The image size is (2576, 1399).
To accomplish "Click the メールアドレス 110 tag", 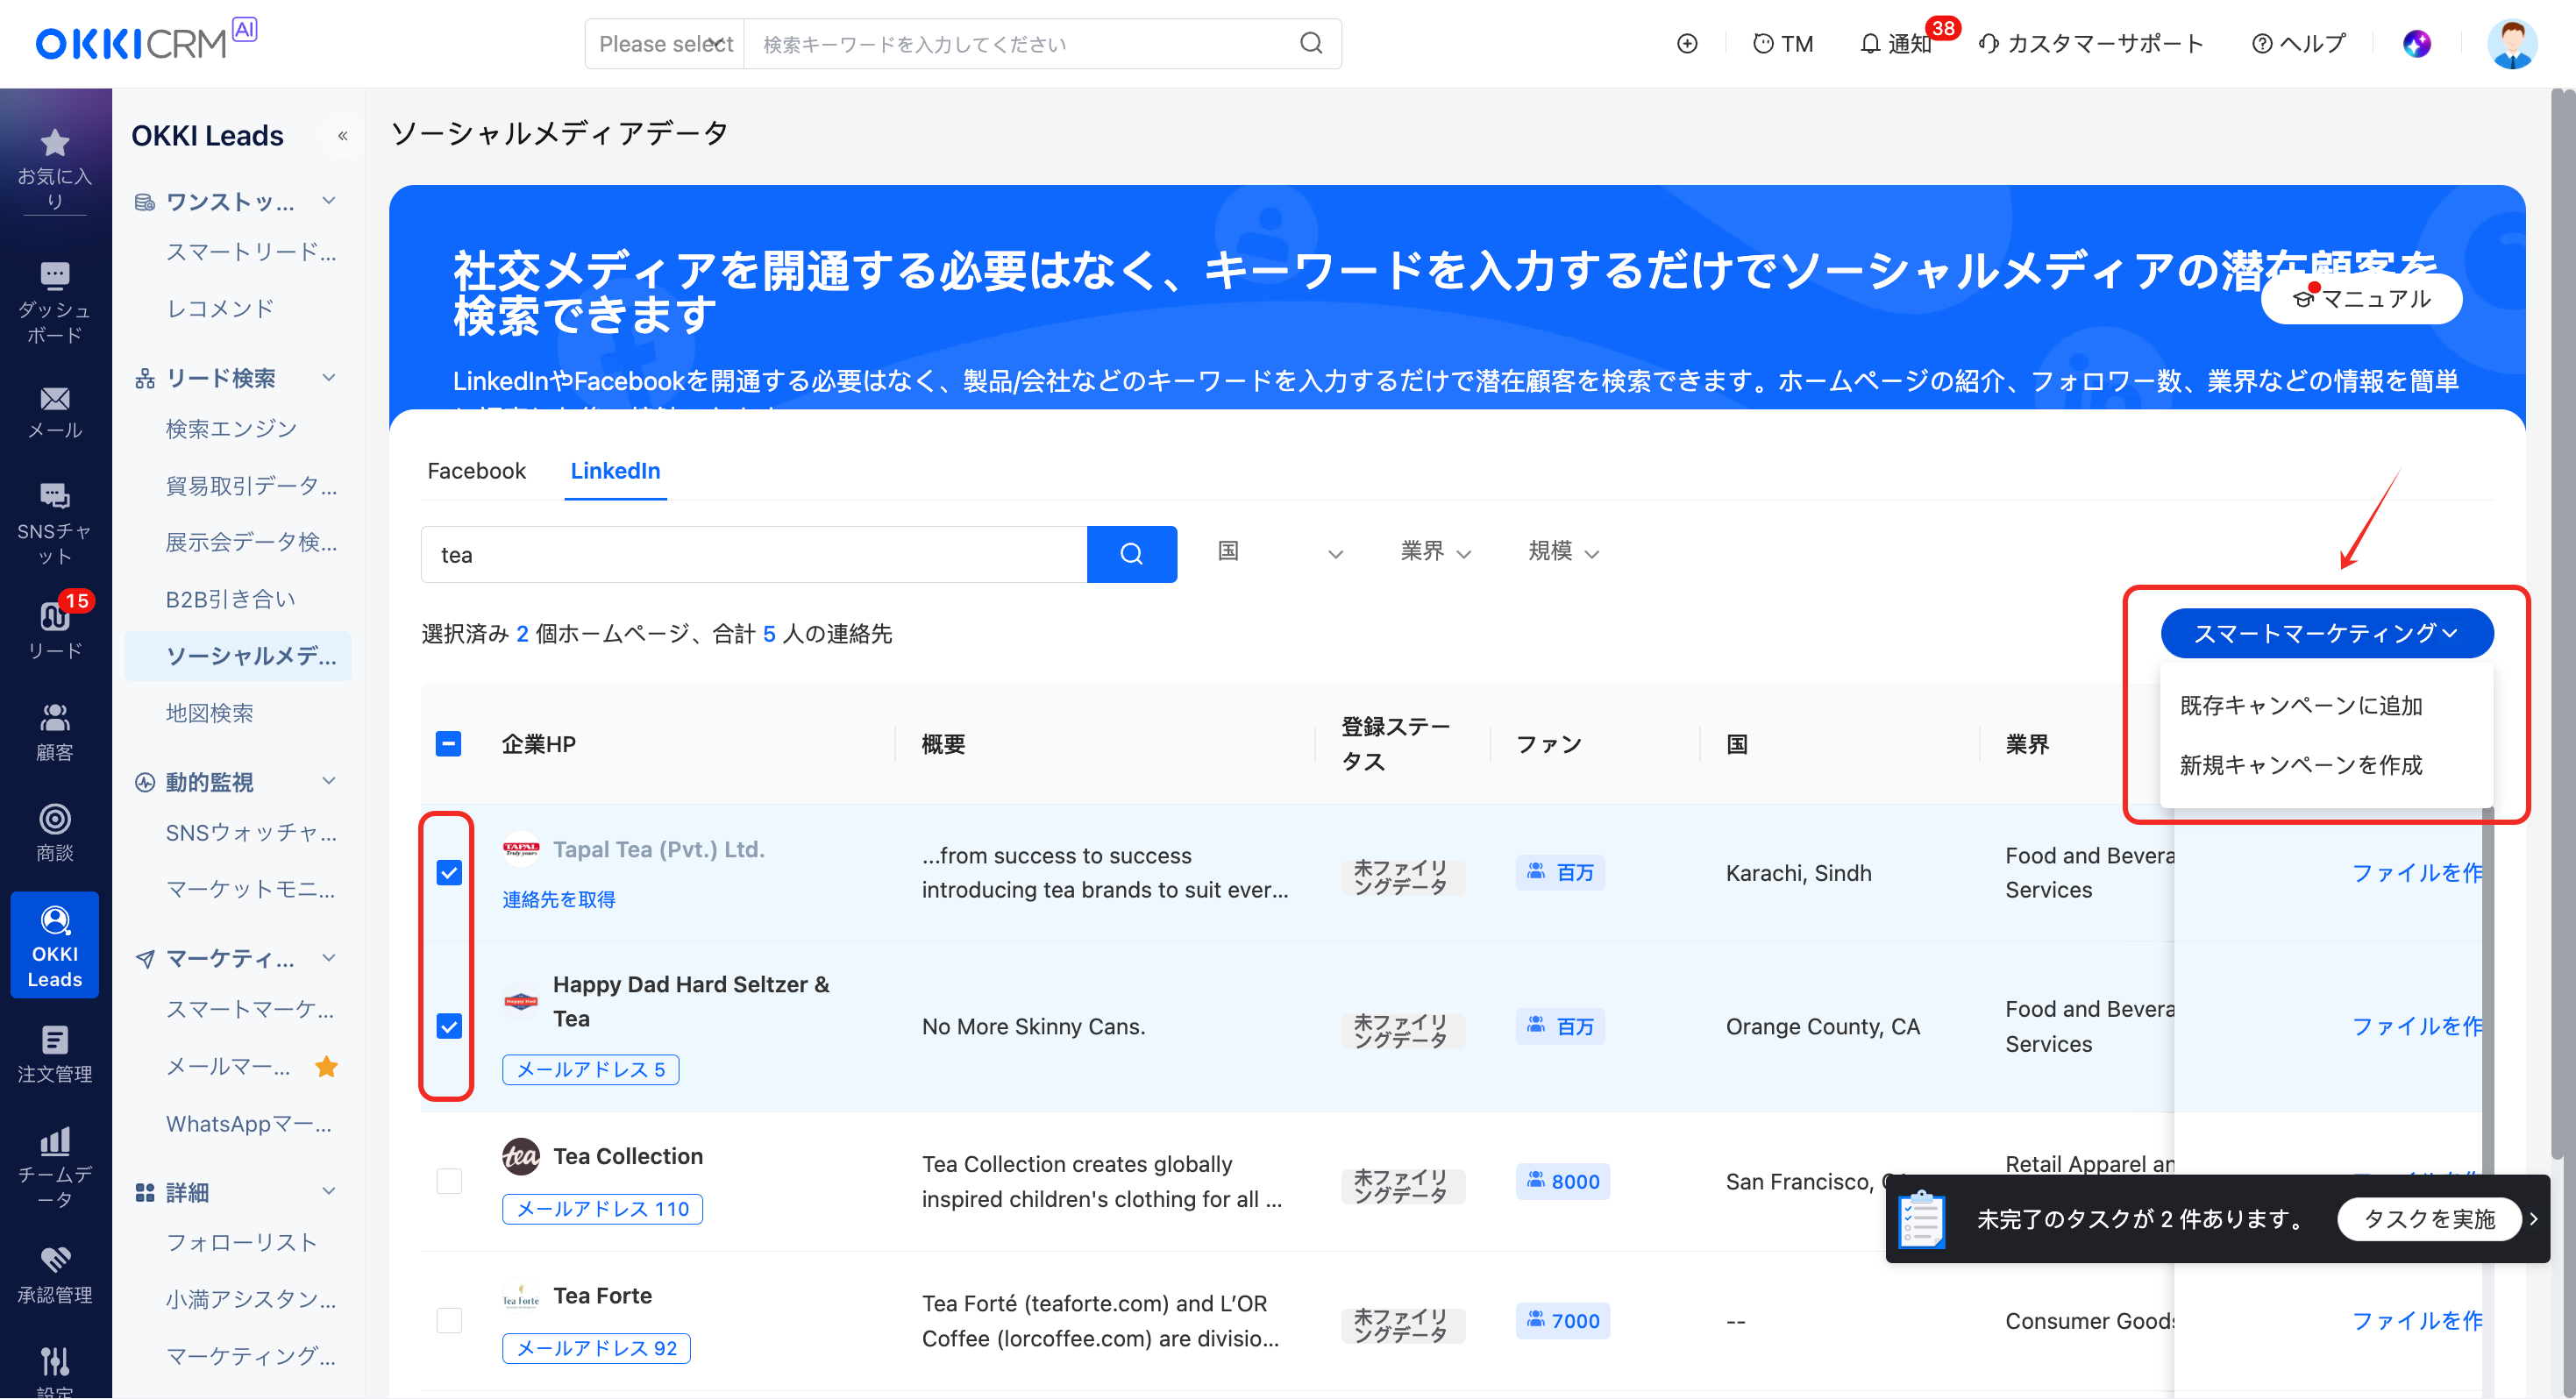I will (602, 1209).
